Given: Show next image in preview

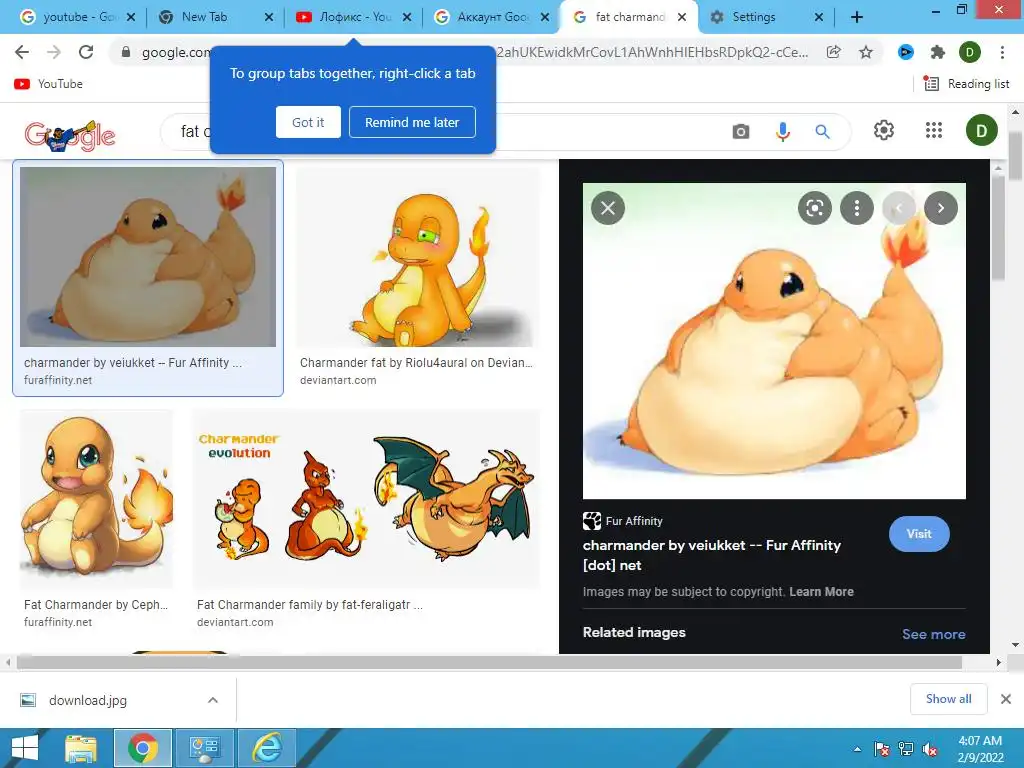Looking at the screenshot, I should click(x=941, y=208).
